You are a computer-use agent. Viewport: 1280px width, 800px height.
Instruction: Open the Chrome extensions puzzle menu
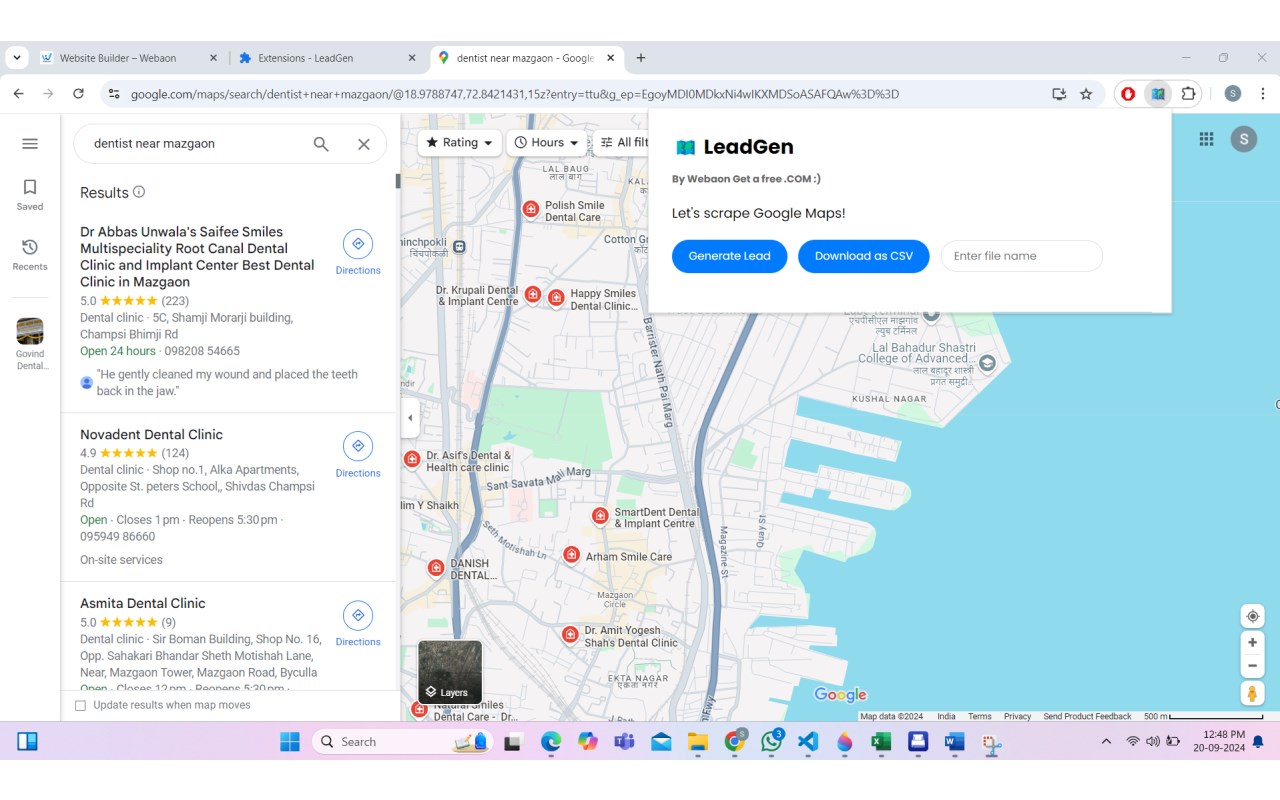point(1188,94)
